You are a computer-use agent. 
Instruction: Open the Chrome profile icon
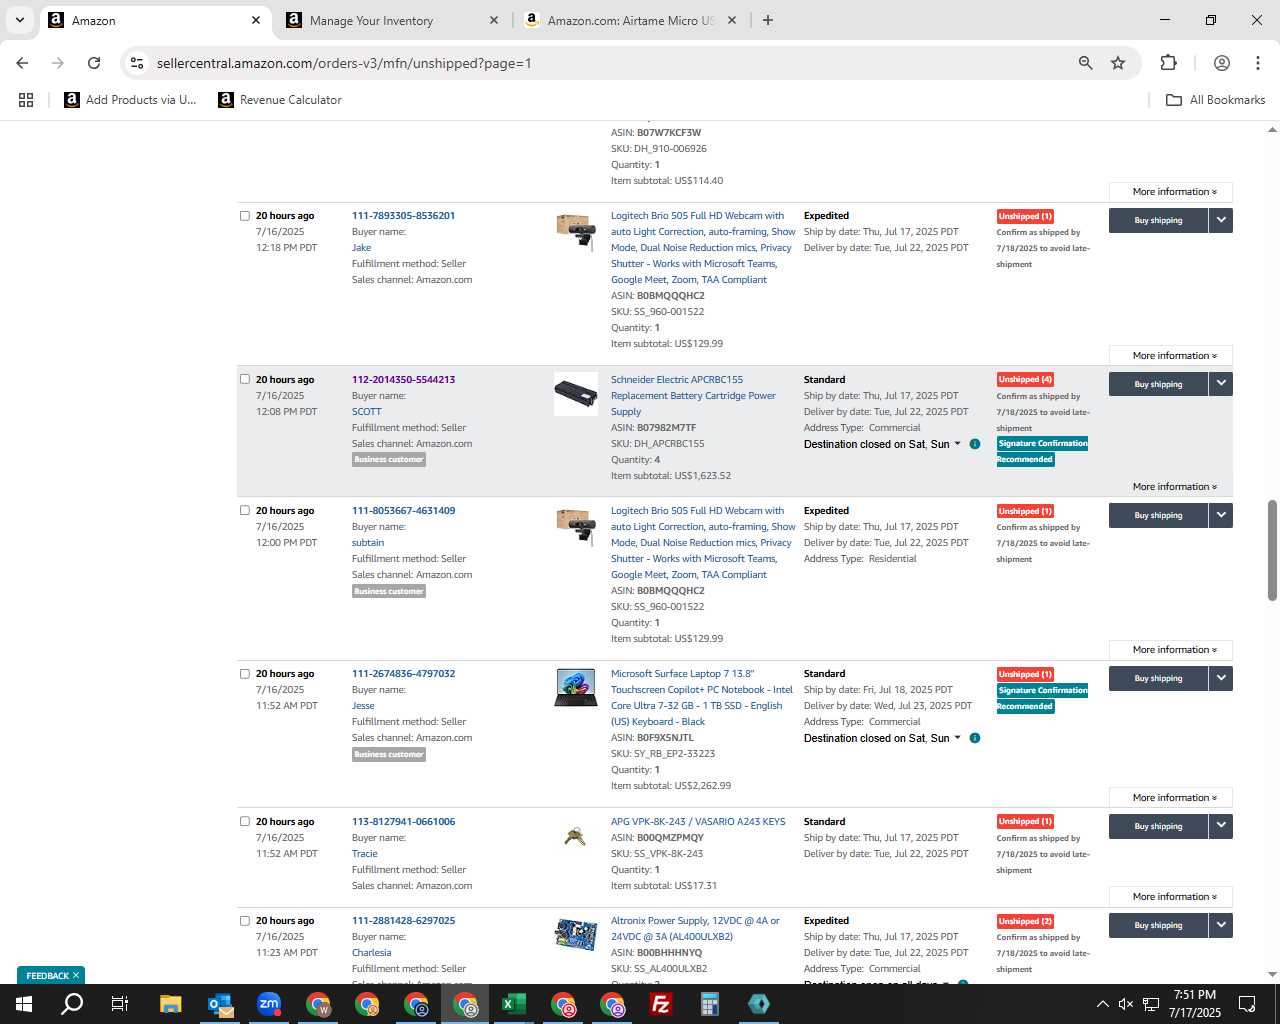tap(1221, 63)
